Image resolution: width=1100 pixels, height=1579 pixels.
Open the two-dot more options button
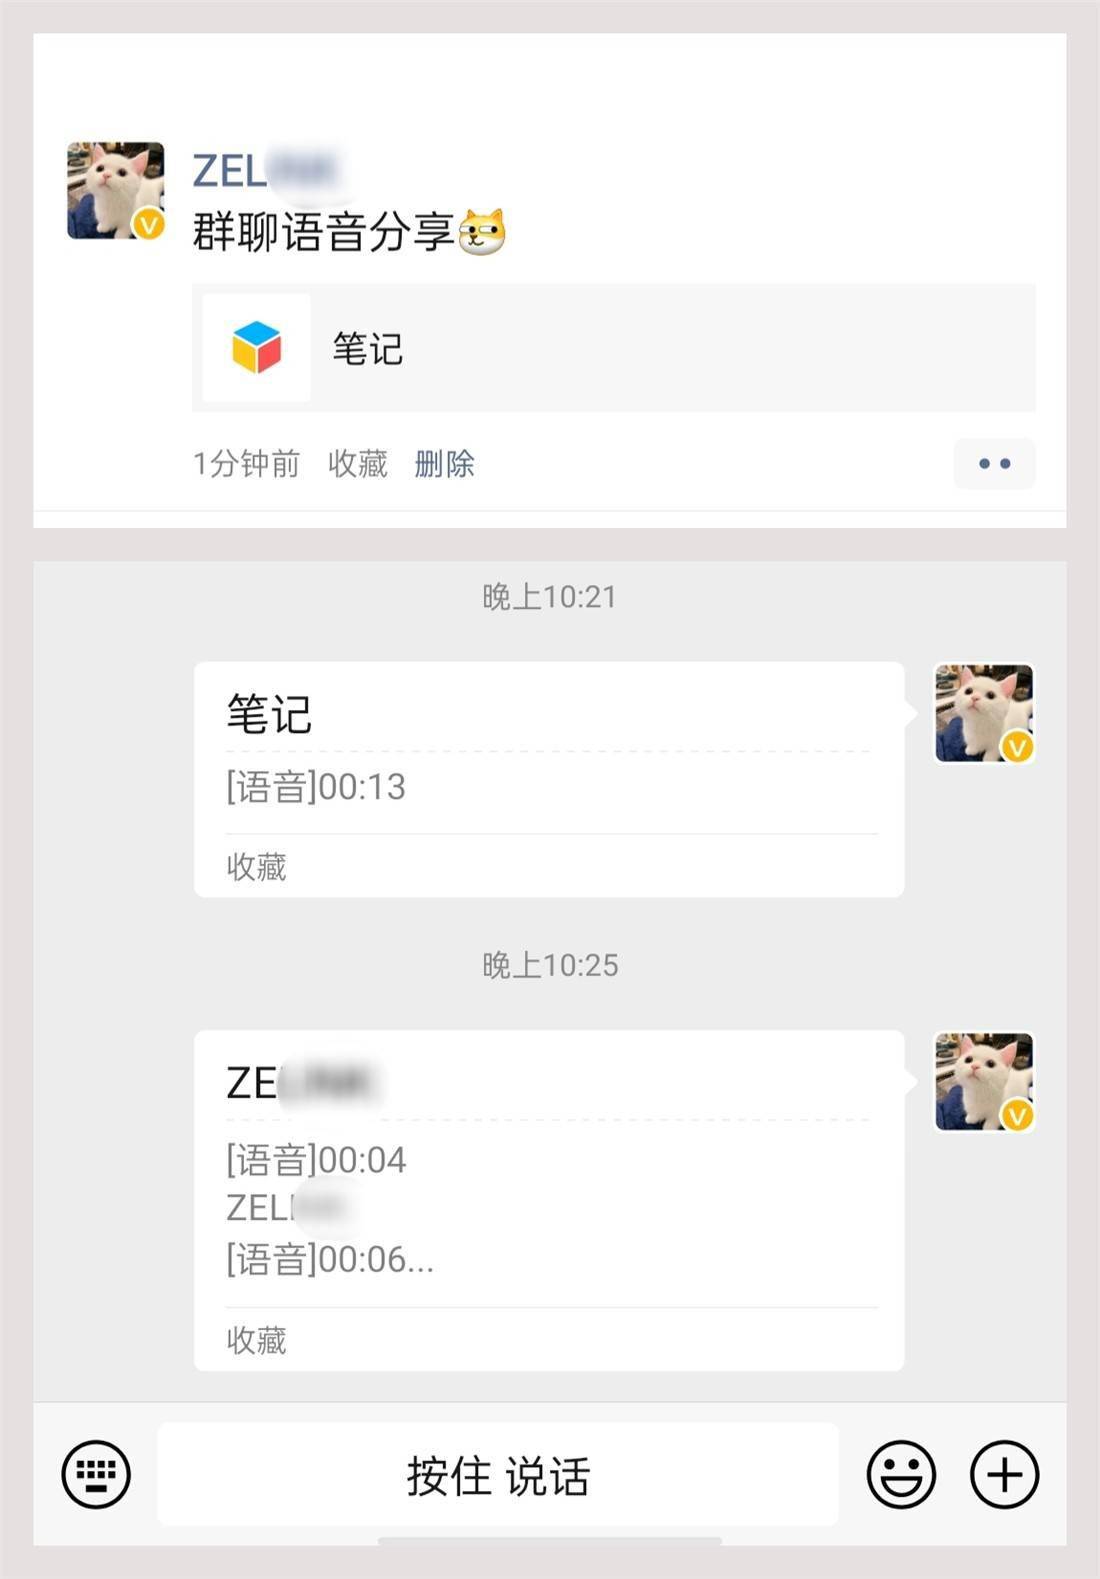pos(994,463)
